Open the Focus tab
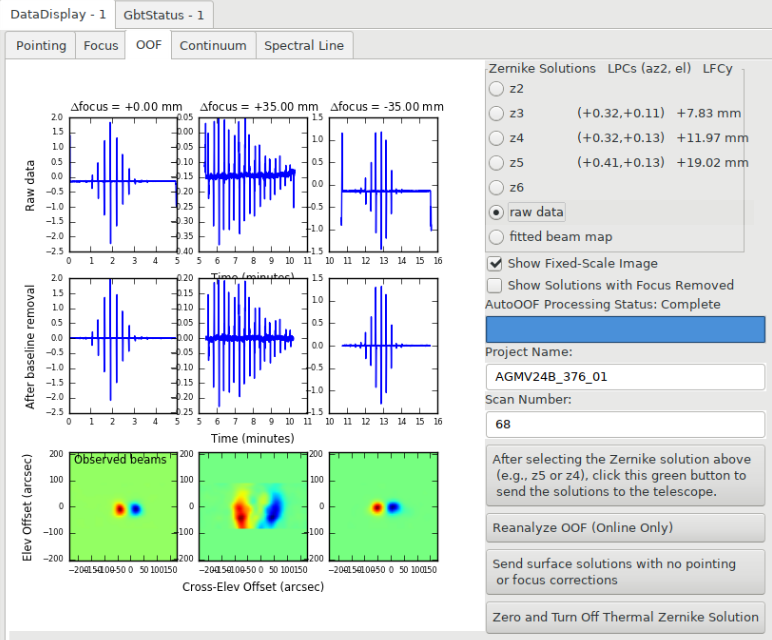 [x=100, y=46]
